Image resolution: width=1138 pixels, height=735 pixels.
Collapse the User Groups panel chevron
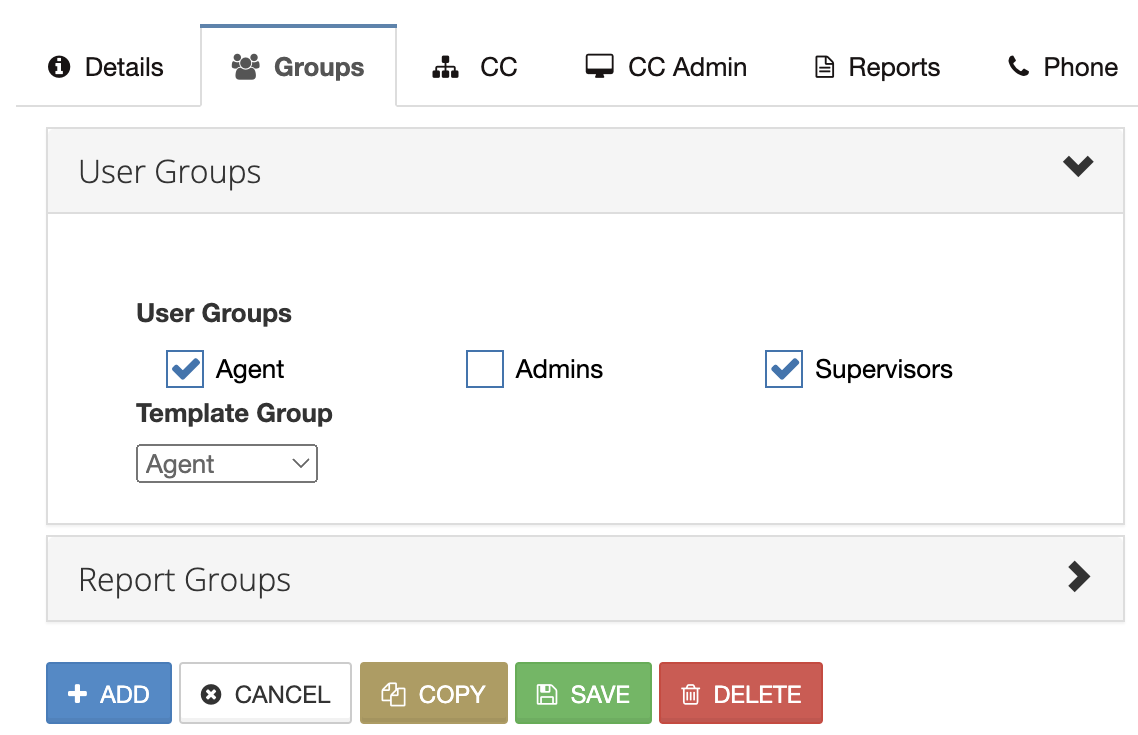(1078, 166)
